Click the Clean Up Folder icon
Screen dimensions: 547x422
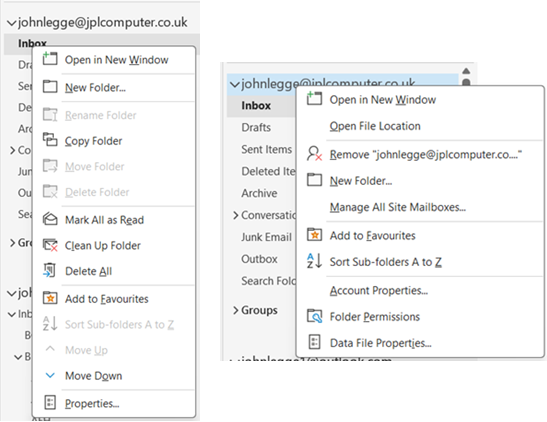(x=50, y=245)
